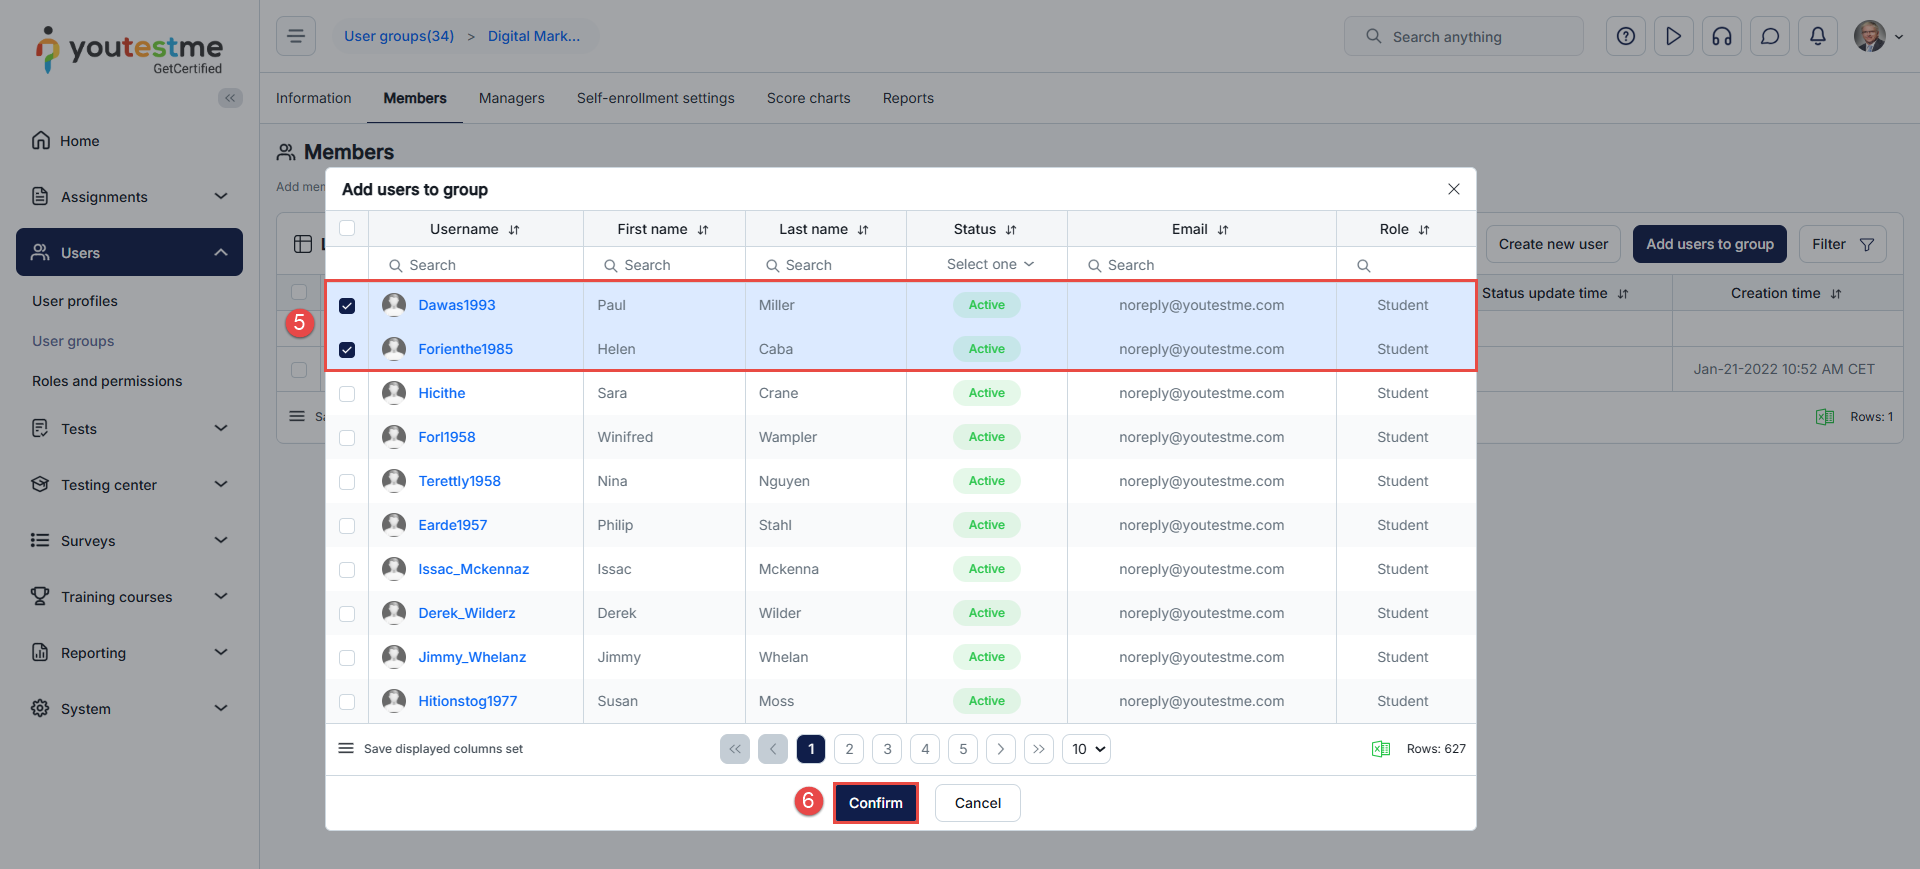Click the notifications bell icon

[x=1817, y=37]
